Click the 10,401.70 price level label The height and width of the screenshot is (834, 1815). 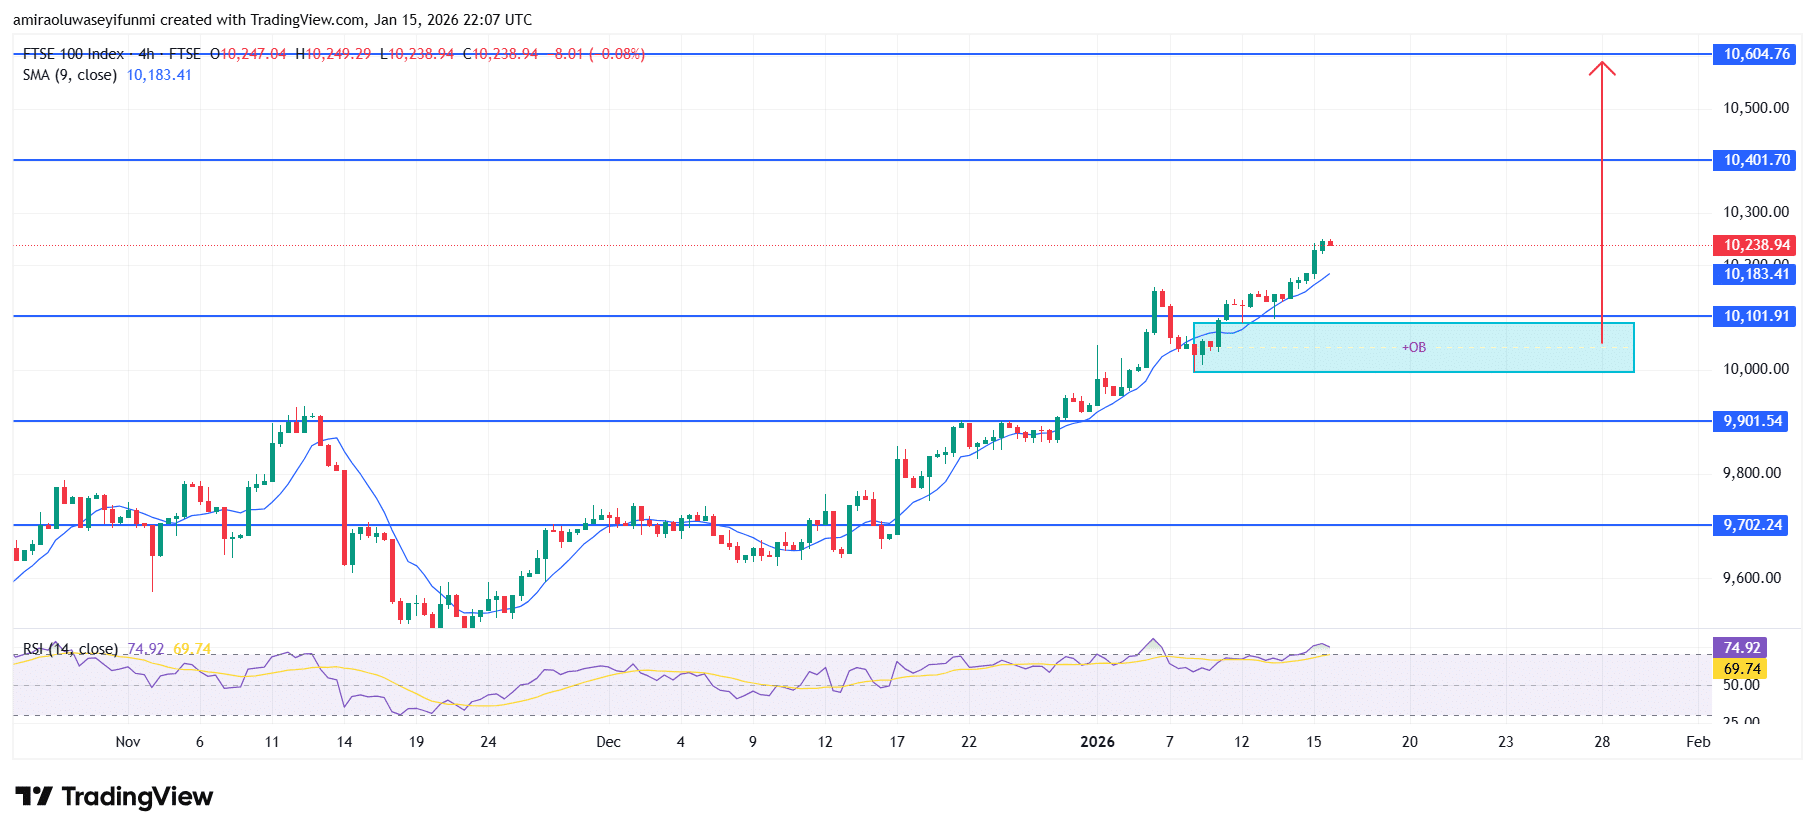tap(1756, 160)
